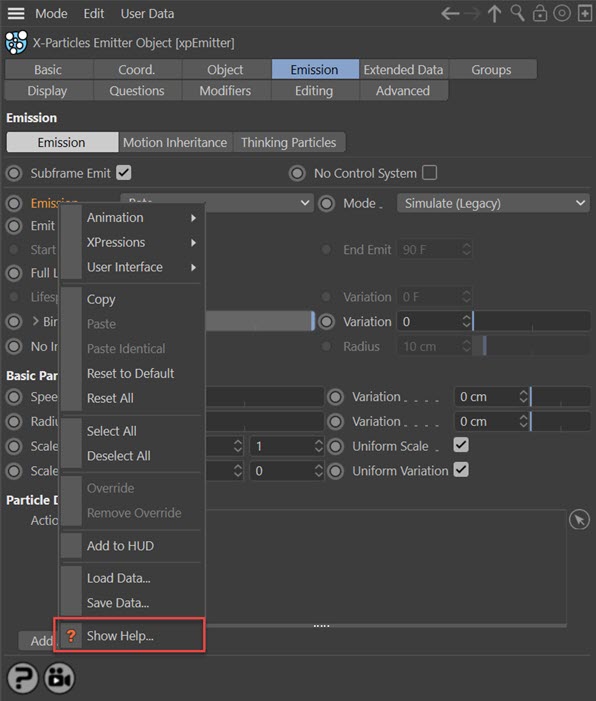Click the target circle mode icon
This screenshot has height=701, width=596.
562,13
